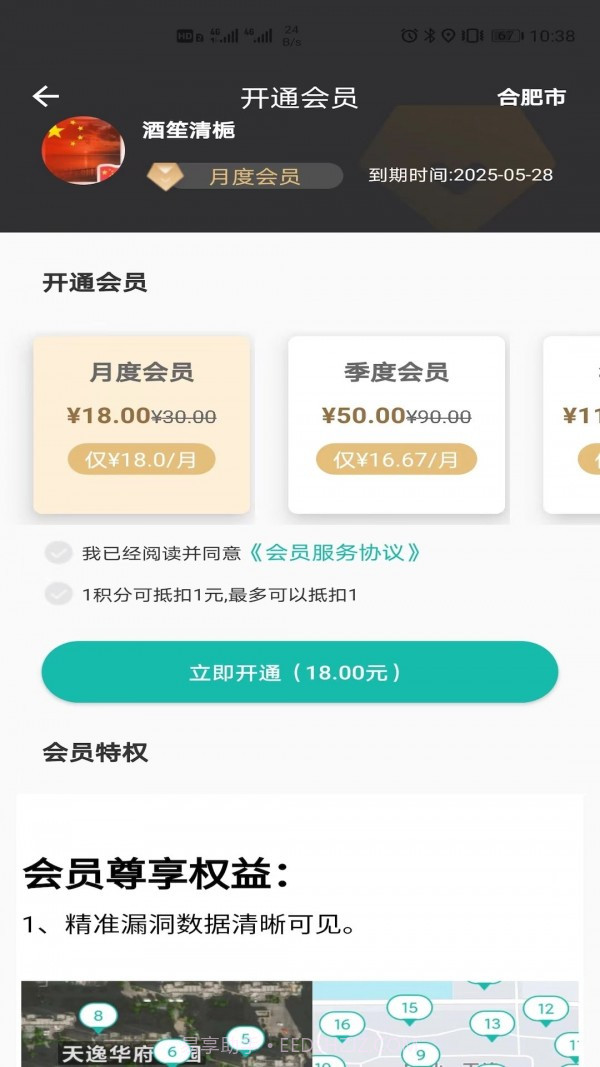Viewport: 600px width, 1067px height.
Task: Click the back arrow to leave membership page
Action: [x=44, y=96]
